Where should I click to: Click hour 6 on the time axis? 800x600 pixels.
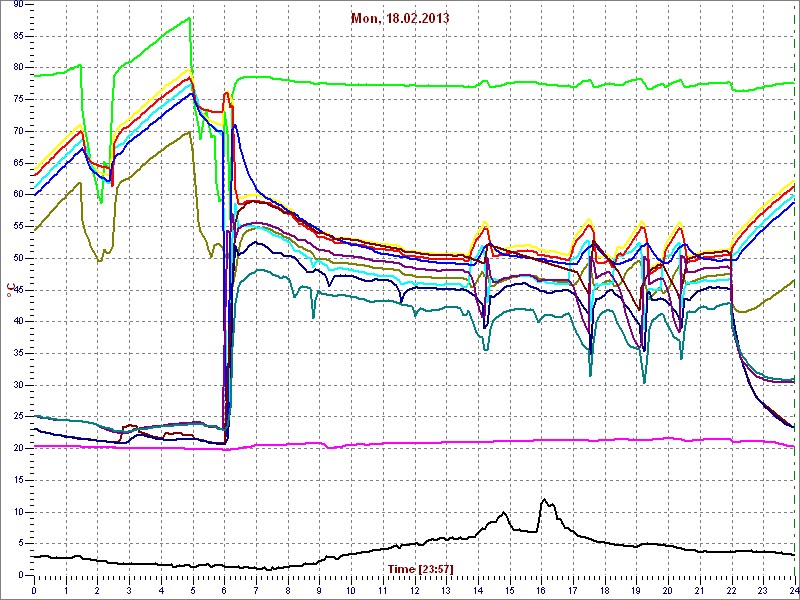pos(224,590)
